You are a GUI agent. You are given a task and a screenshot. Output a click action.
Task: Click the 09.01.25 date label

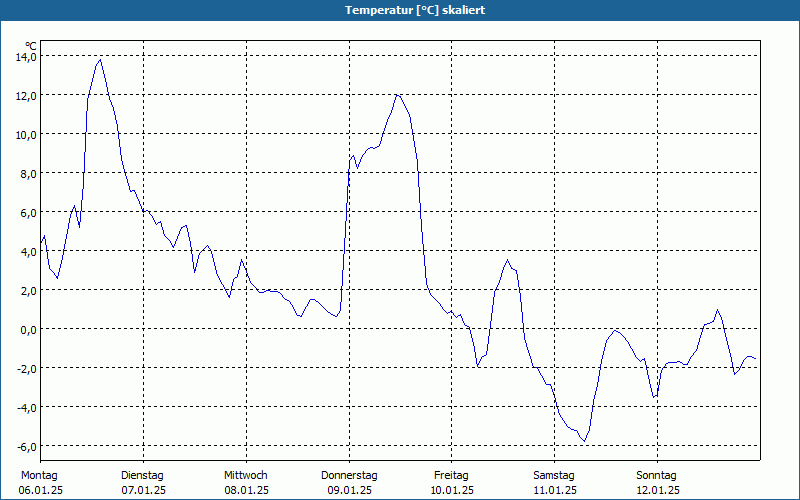tap(349, 490)
